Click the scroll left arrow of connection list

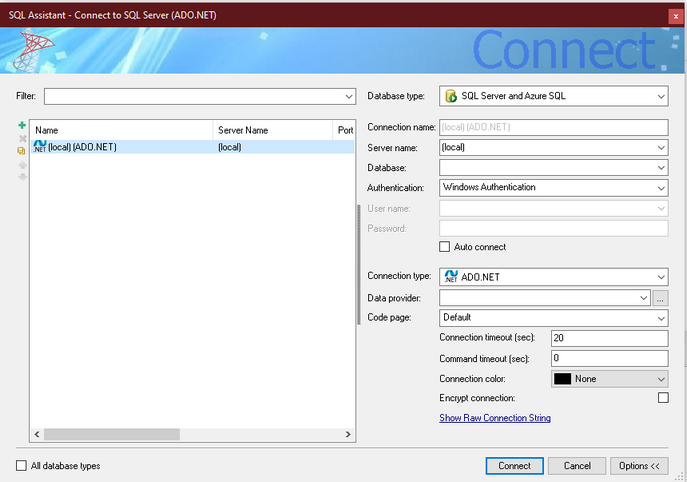coord(37,434)
